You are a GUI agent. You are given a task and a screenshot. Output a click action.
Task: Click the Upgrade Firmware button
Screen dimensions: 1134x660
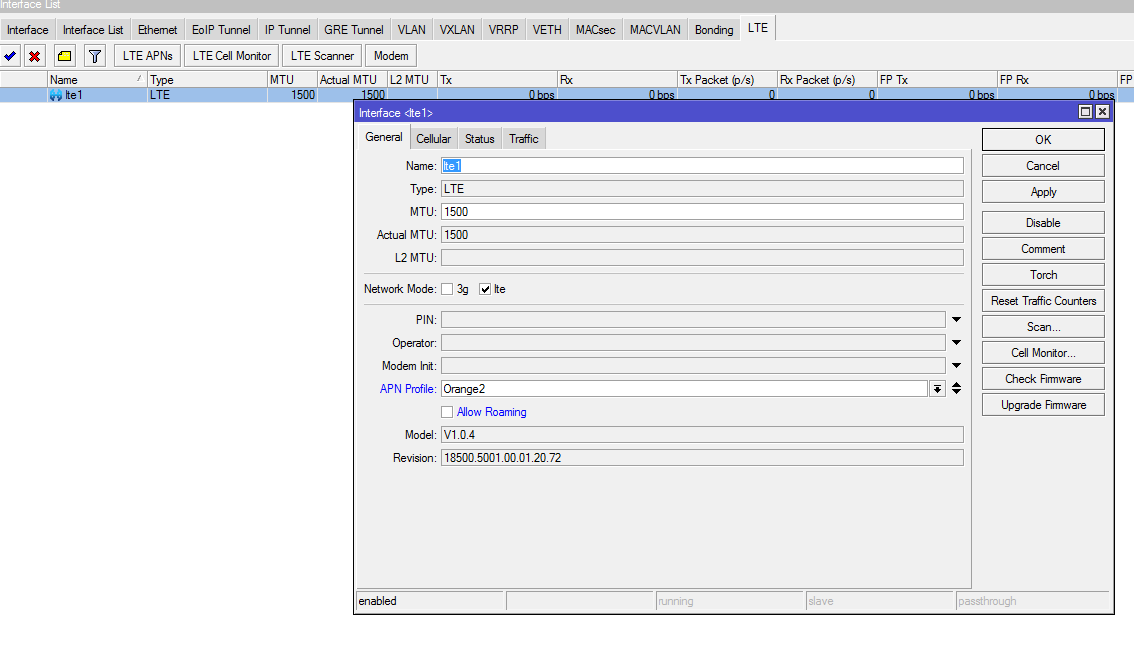pyautogui.click(x=1043, y=405)
